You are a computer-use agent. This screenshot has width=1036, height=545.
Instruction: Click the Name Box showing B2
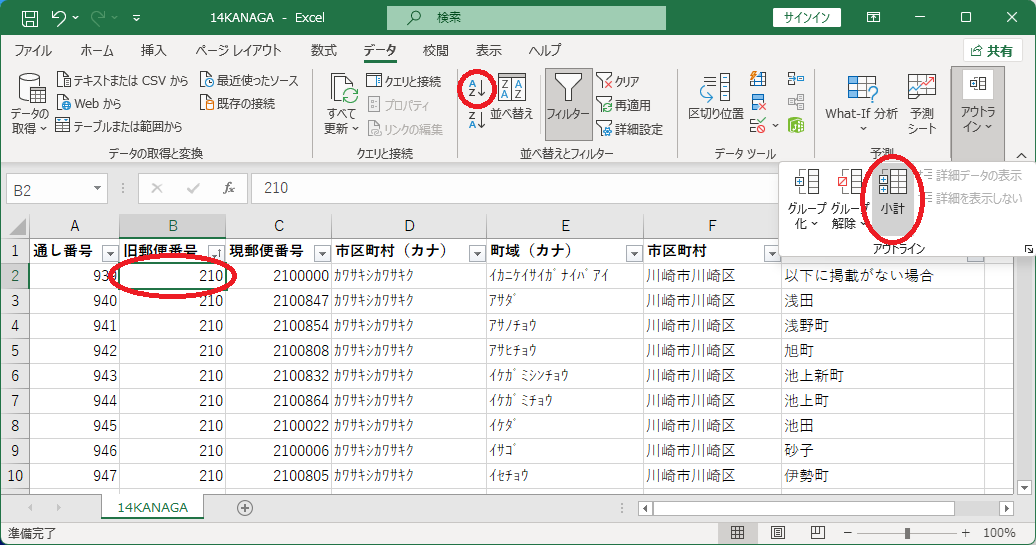tap(48, 190)
